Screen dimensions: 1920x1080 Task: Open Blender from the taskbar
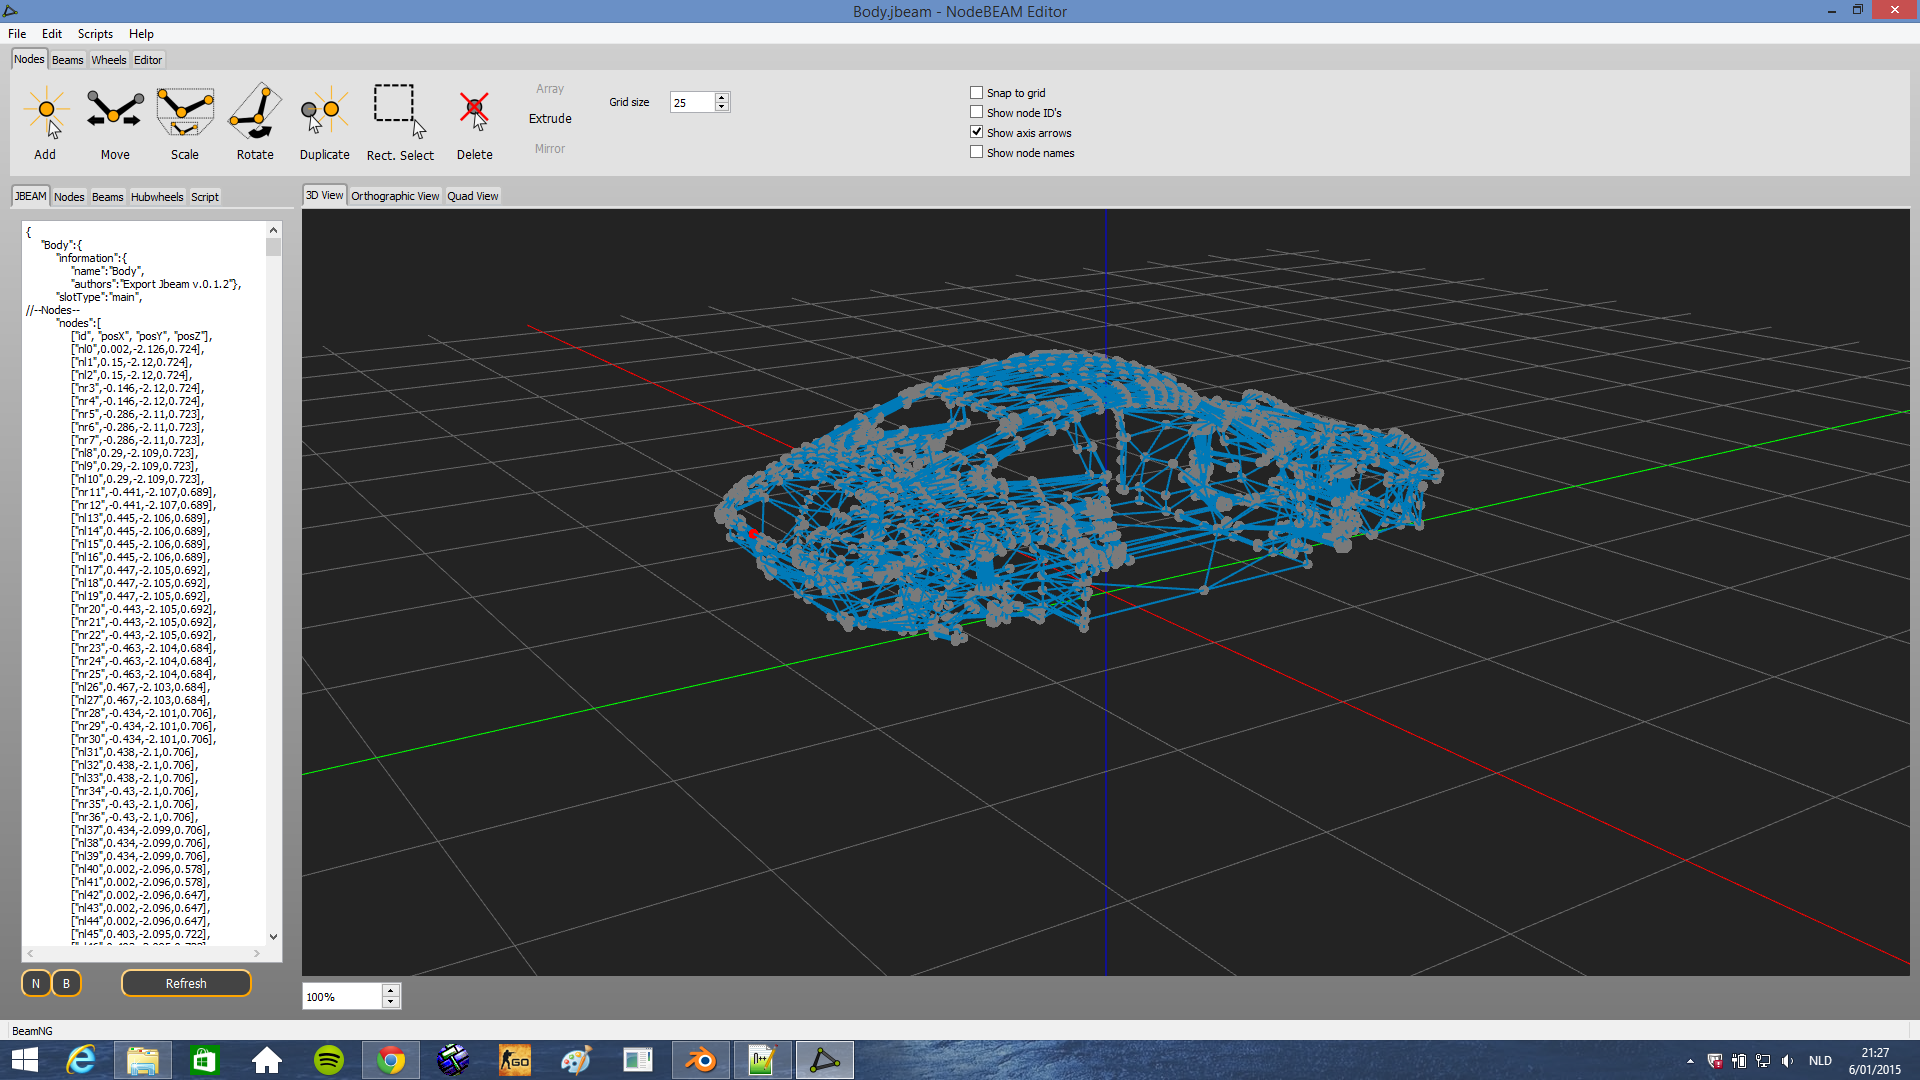pyautogui.click(x=700, y=1060)
